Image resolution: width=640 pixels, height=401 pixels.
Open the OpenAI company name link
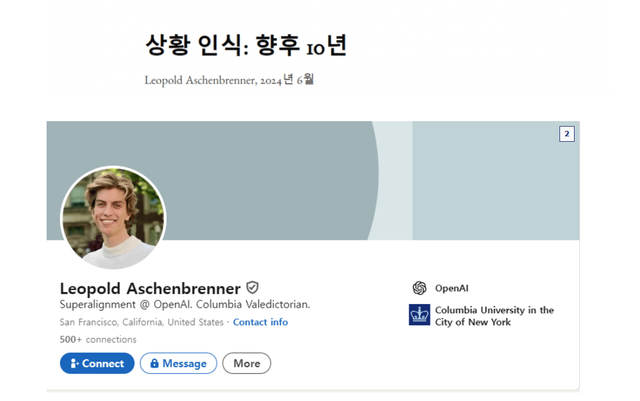(452, 288)
